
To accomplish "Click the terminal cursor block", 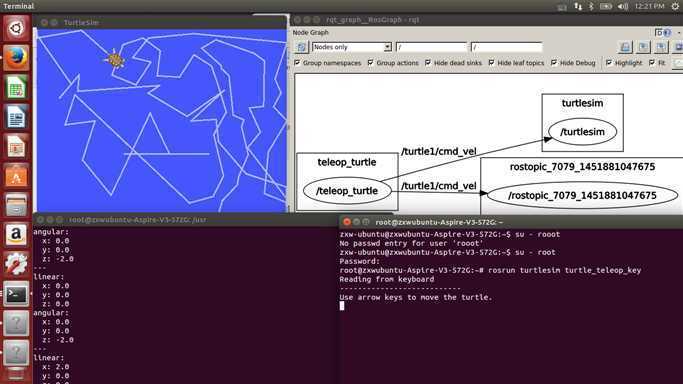I will point(342,306).
